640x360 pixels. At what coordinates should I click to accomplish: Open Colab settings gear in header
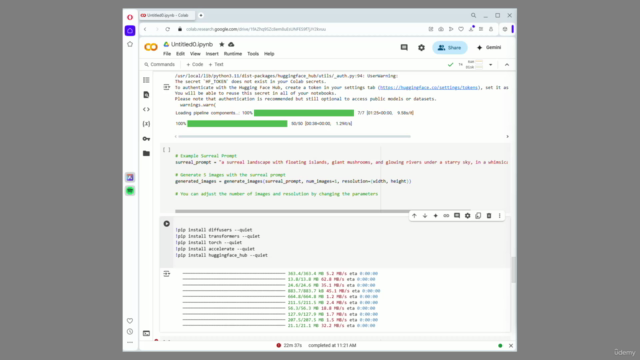coord(421,47)
